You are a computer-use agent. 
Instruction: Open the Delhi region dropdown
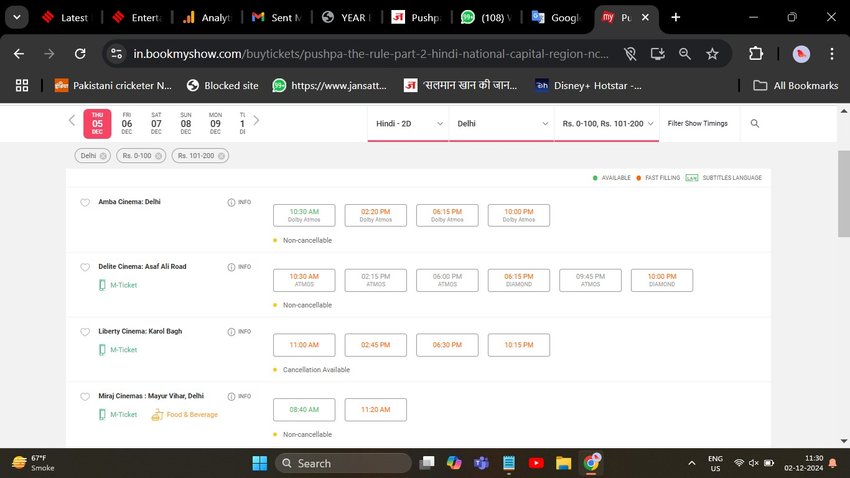[x=501, y=124]
